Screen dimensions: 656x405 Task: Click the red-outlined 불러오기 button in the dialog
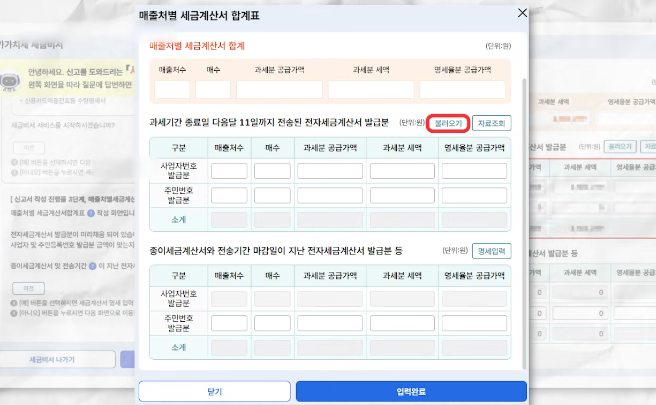[448, 123]
